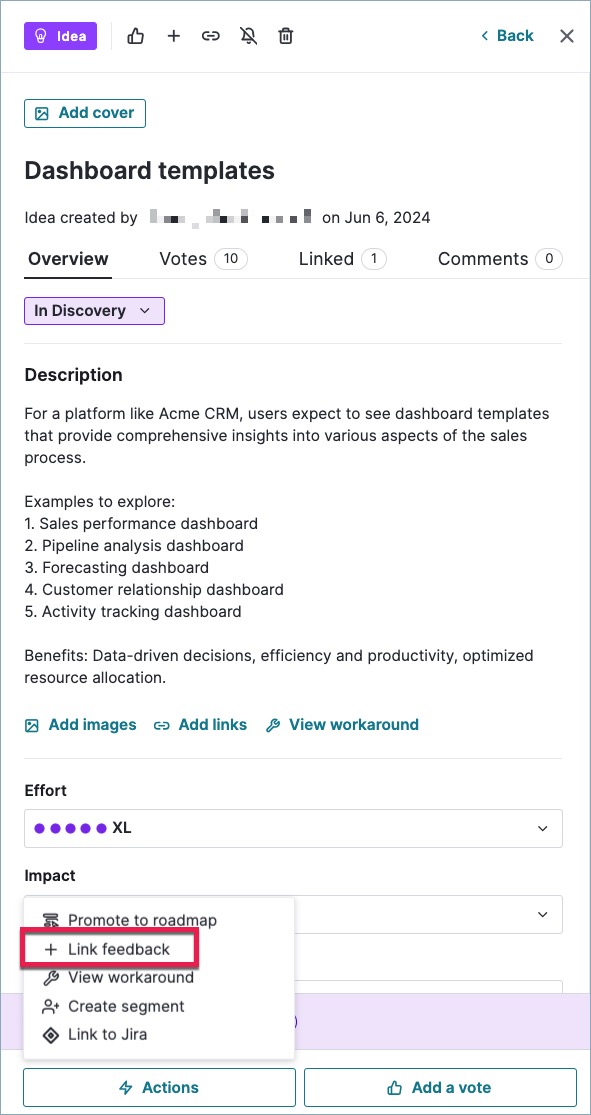
Task: Toggle the muted bell notification icon
Action: point(248,36)
